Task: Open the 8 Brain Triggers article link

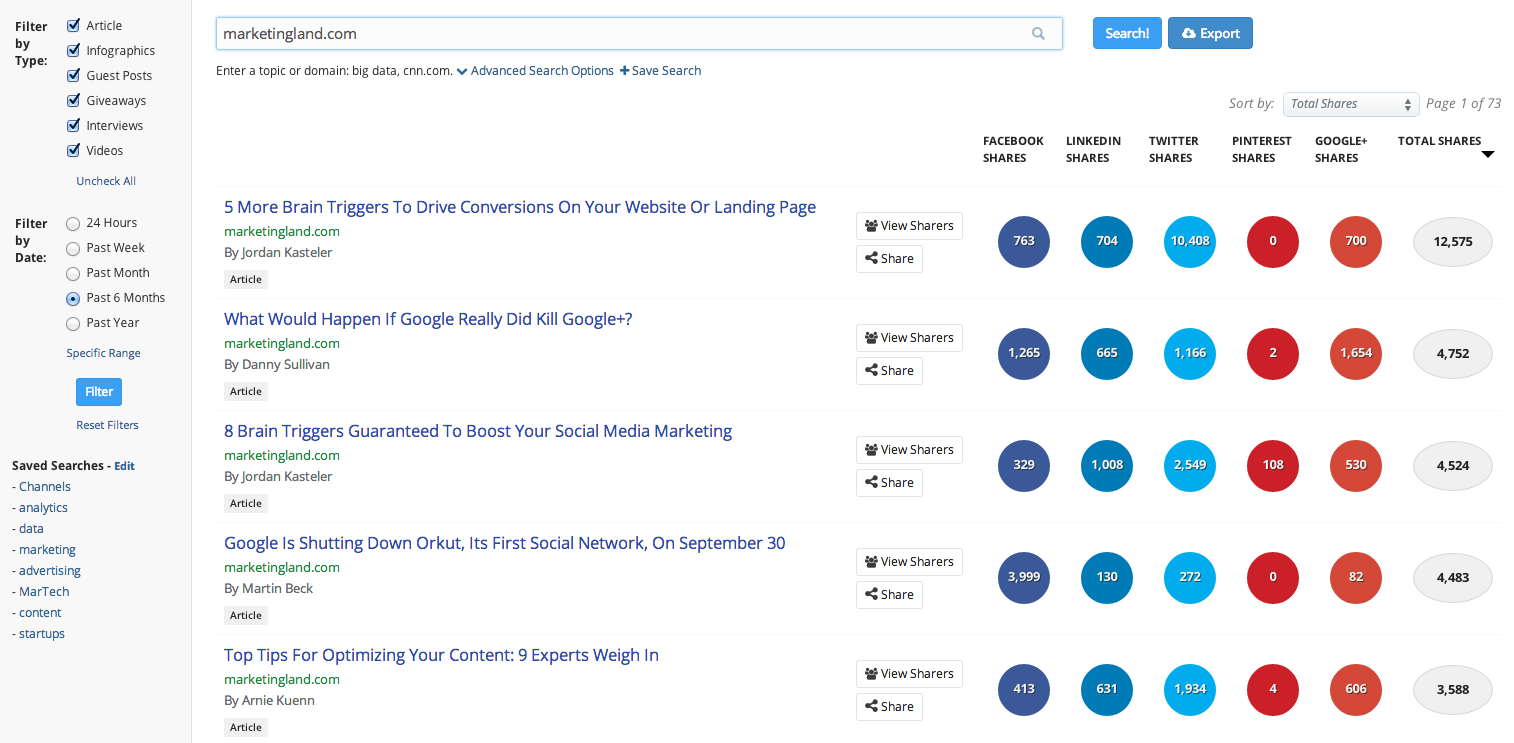Action: coord(478,431)
